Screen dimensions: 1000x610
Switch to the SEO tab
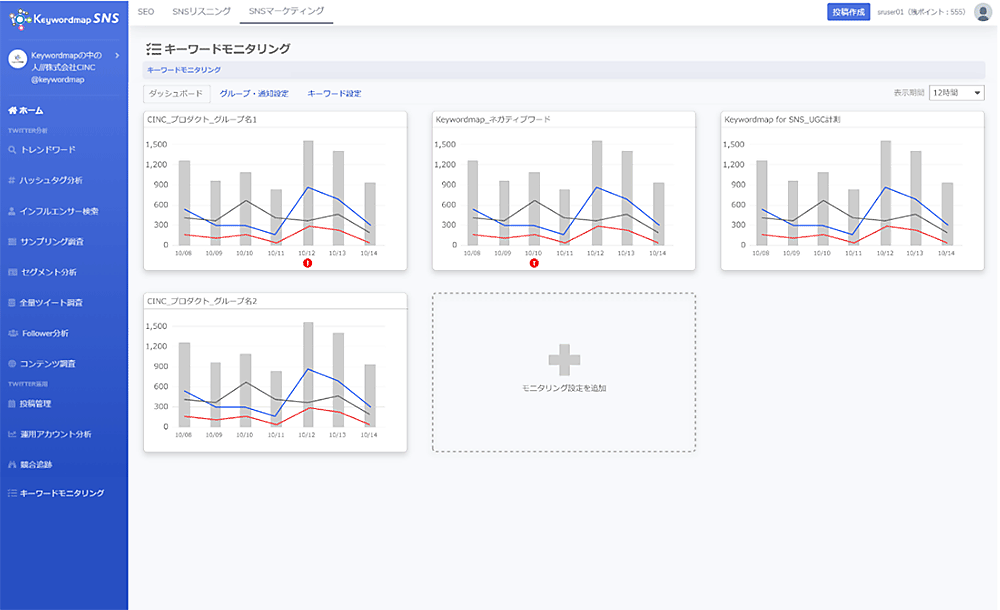146,12
